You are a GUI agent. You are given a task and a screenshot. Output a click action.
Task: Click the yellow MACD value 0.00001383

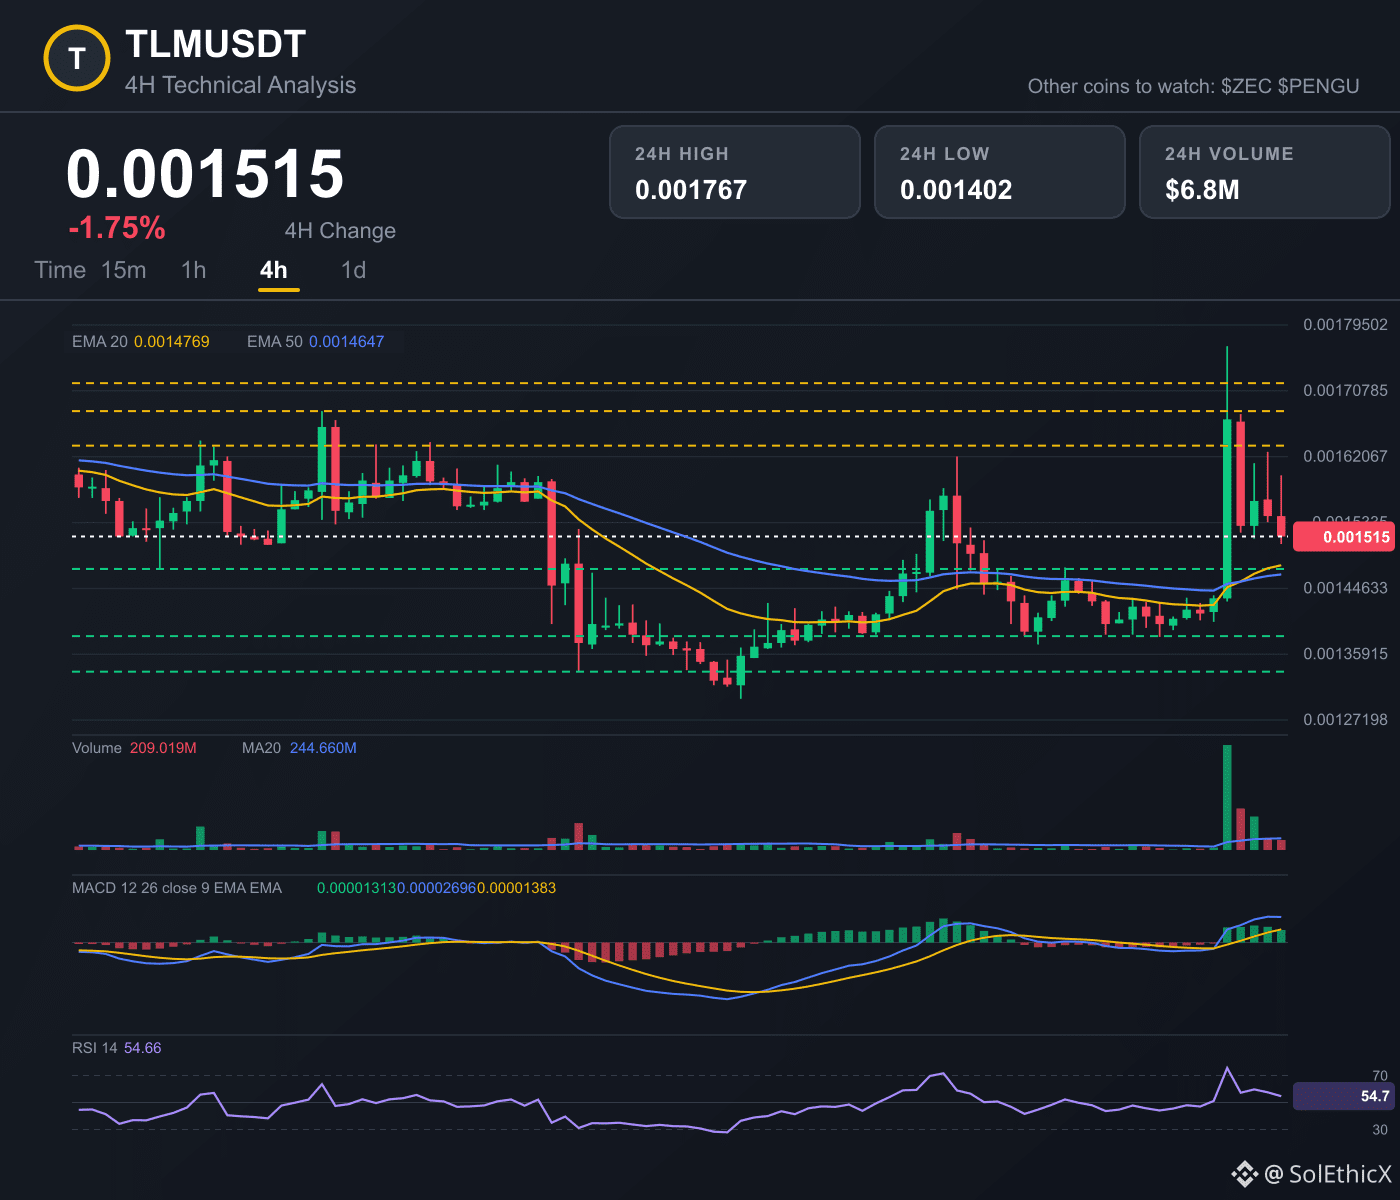[516, 888]
